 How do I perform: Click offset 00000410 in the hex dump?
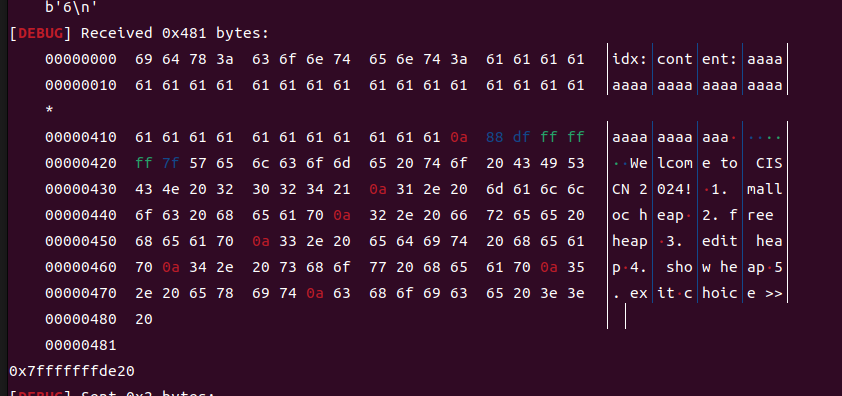pos(81,137)
